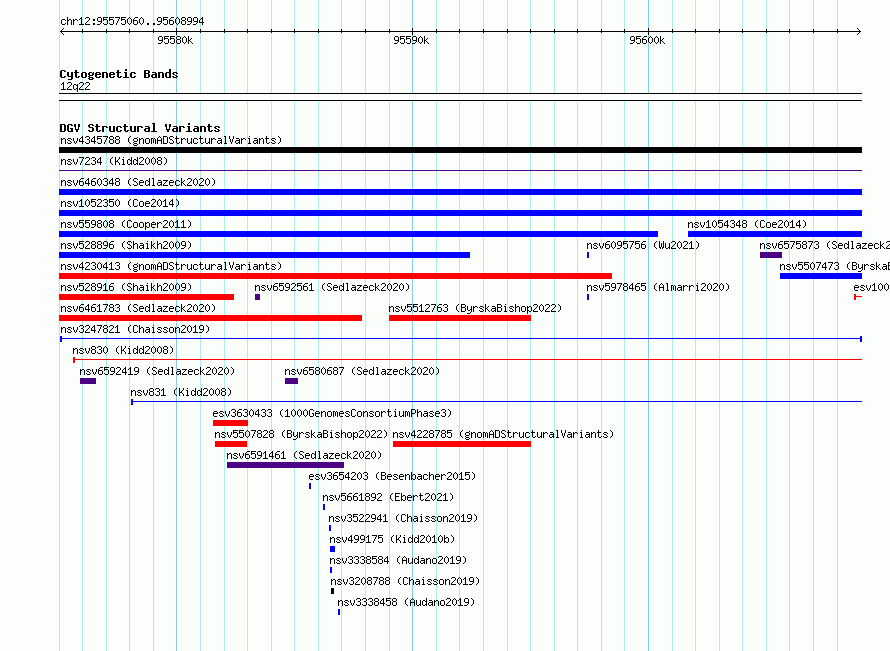
Task: Open nsv5978465 (Almarri2020) label
Action: click(x=658, y=287)
